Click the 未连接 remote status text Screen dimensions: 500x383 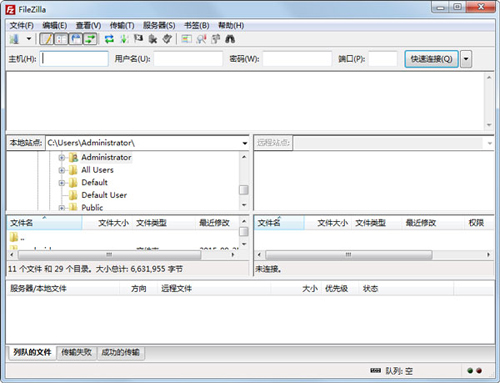pyautogui.click(x=268, y=269)
